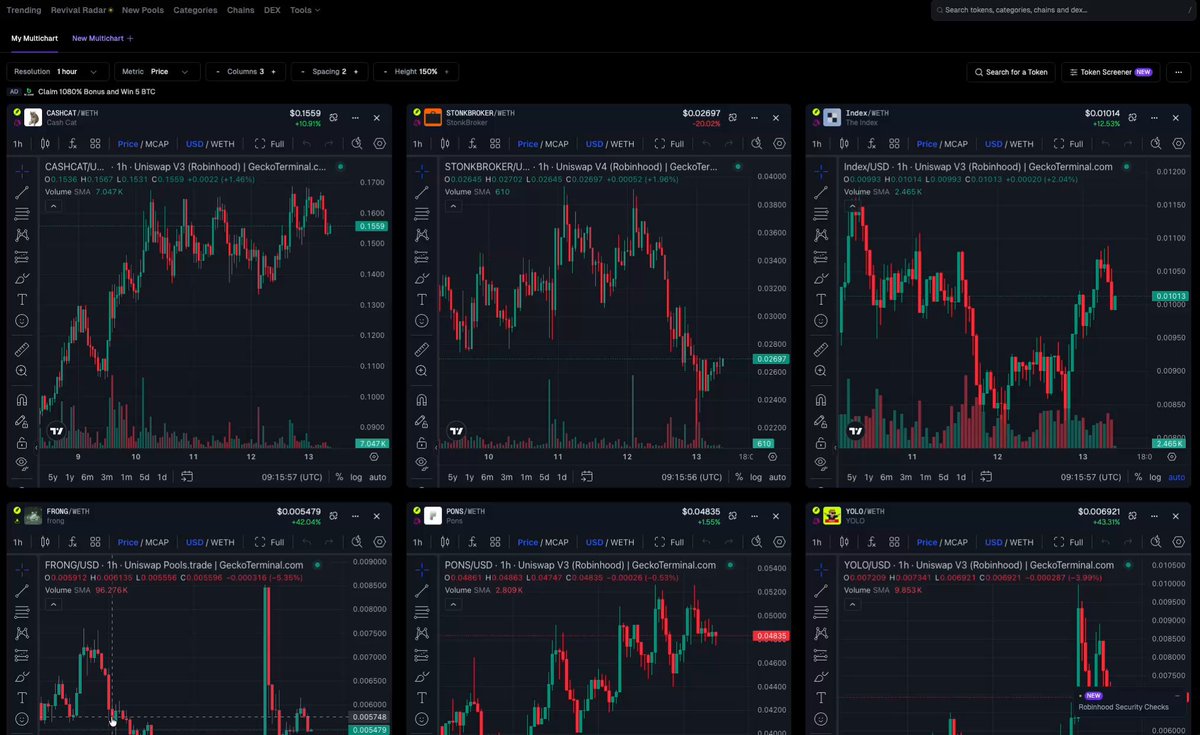
Task: Open Resolution 1 hour dropdown
Action: tap(58, 72)
